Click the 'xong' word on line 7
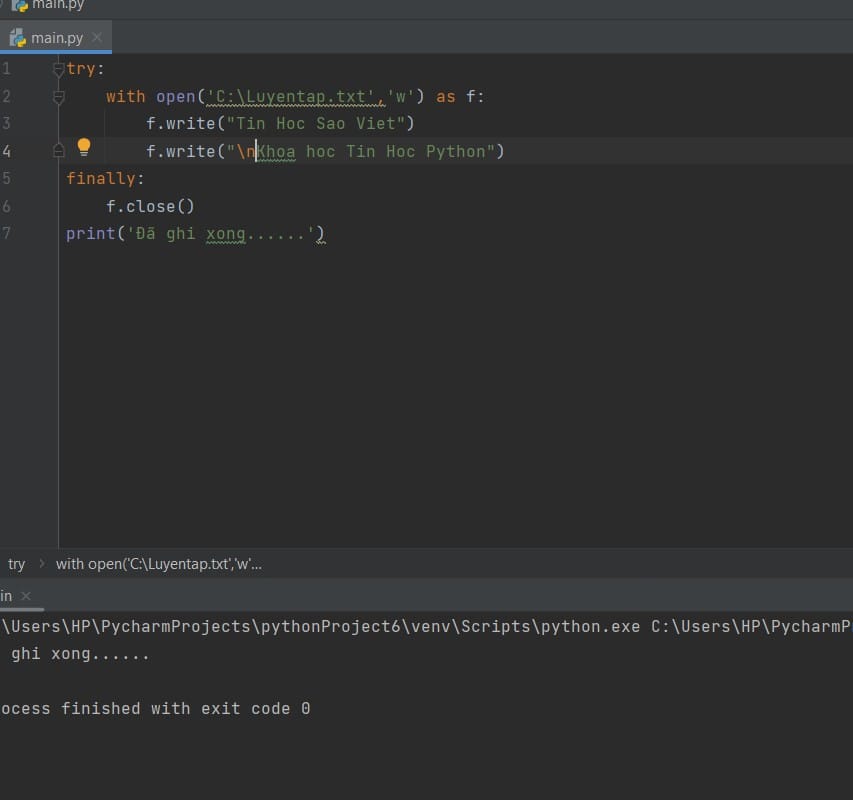Screen dimensions: 853x800 (x=225, y=234)
